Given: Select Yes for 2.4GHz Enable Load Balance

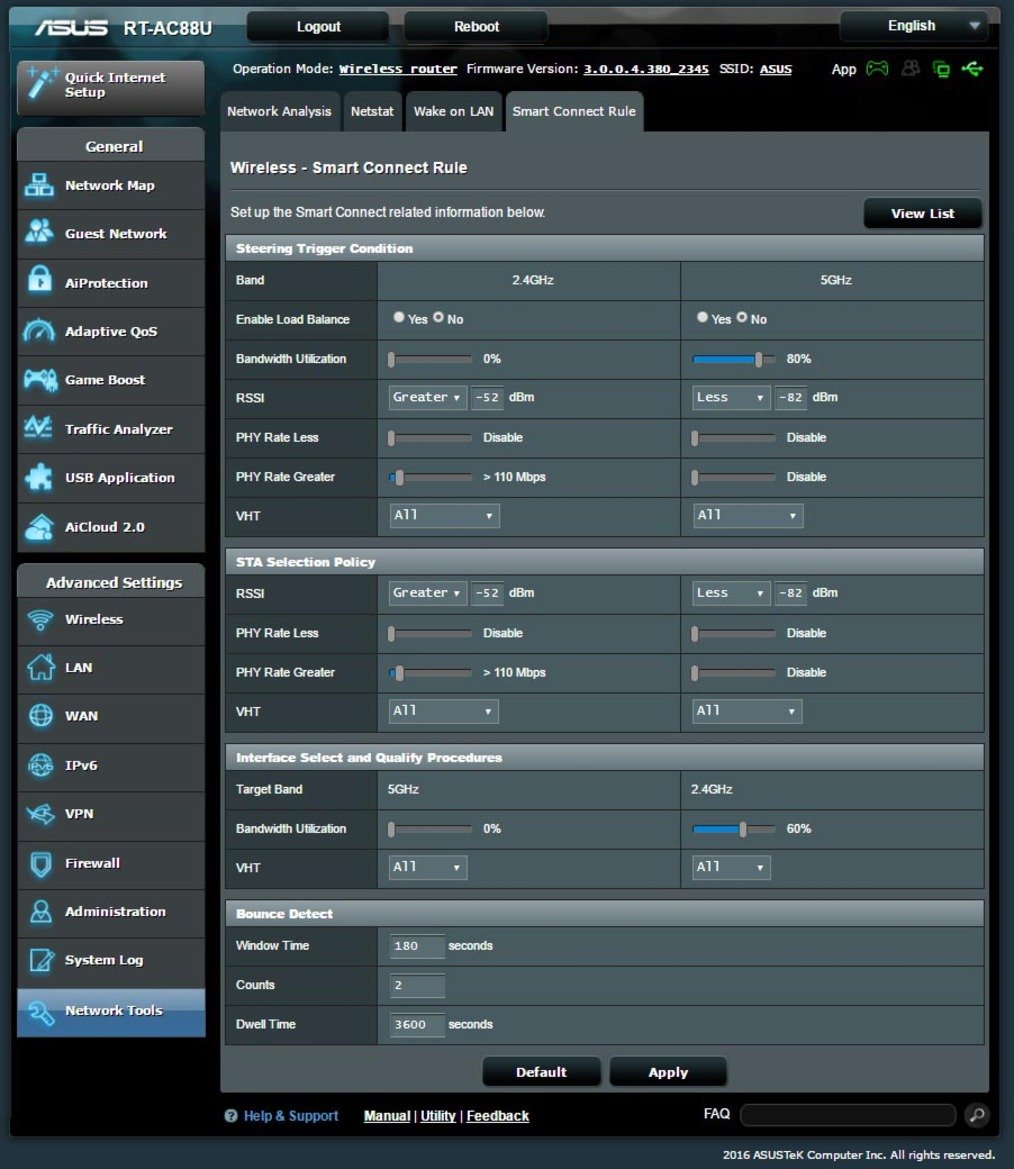Looking at the screenshot, I should coord(399,318).
